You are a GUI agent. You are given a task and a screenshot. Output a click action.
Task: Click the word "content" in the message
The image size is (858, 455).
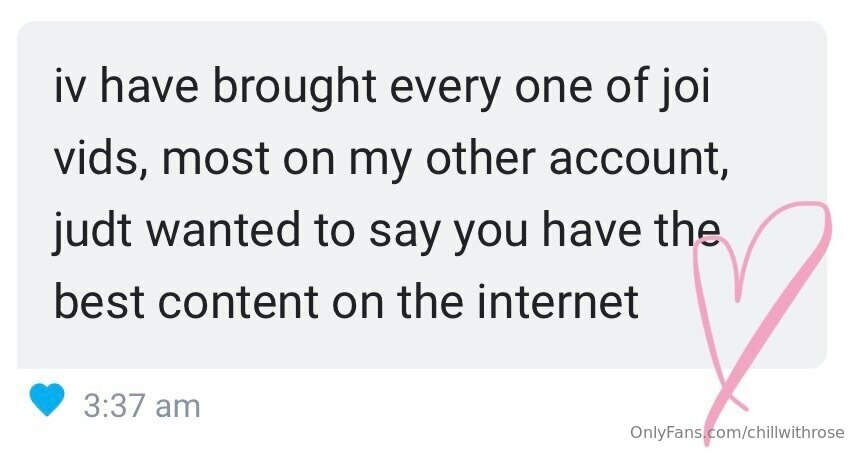coord(238,302)
